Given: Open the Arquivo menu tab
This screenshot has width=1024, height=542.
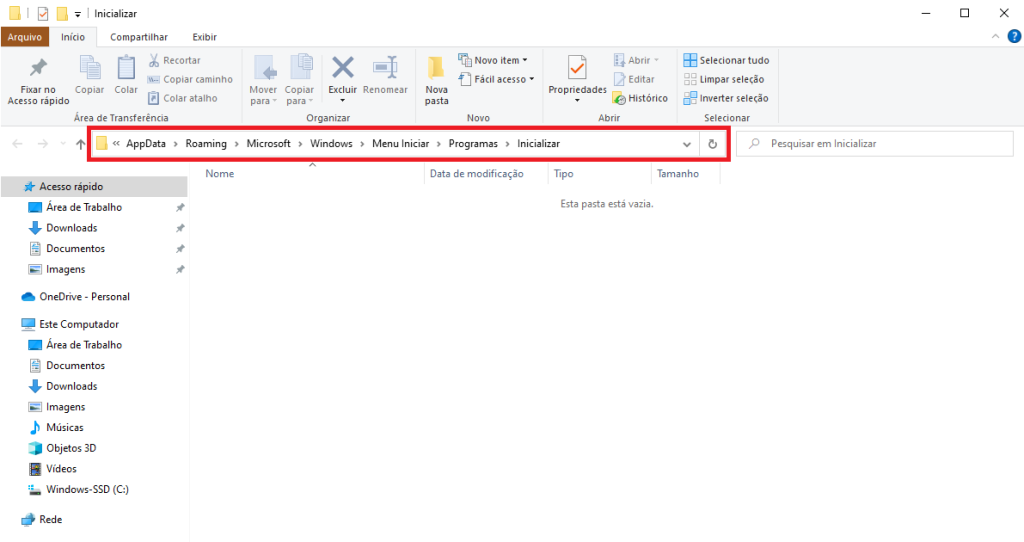Looking at the screenshot, I should click(x=25, y=37).
